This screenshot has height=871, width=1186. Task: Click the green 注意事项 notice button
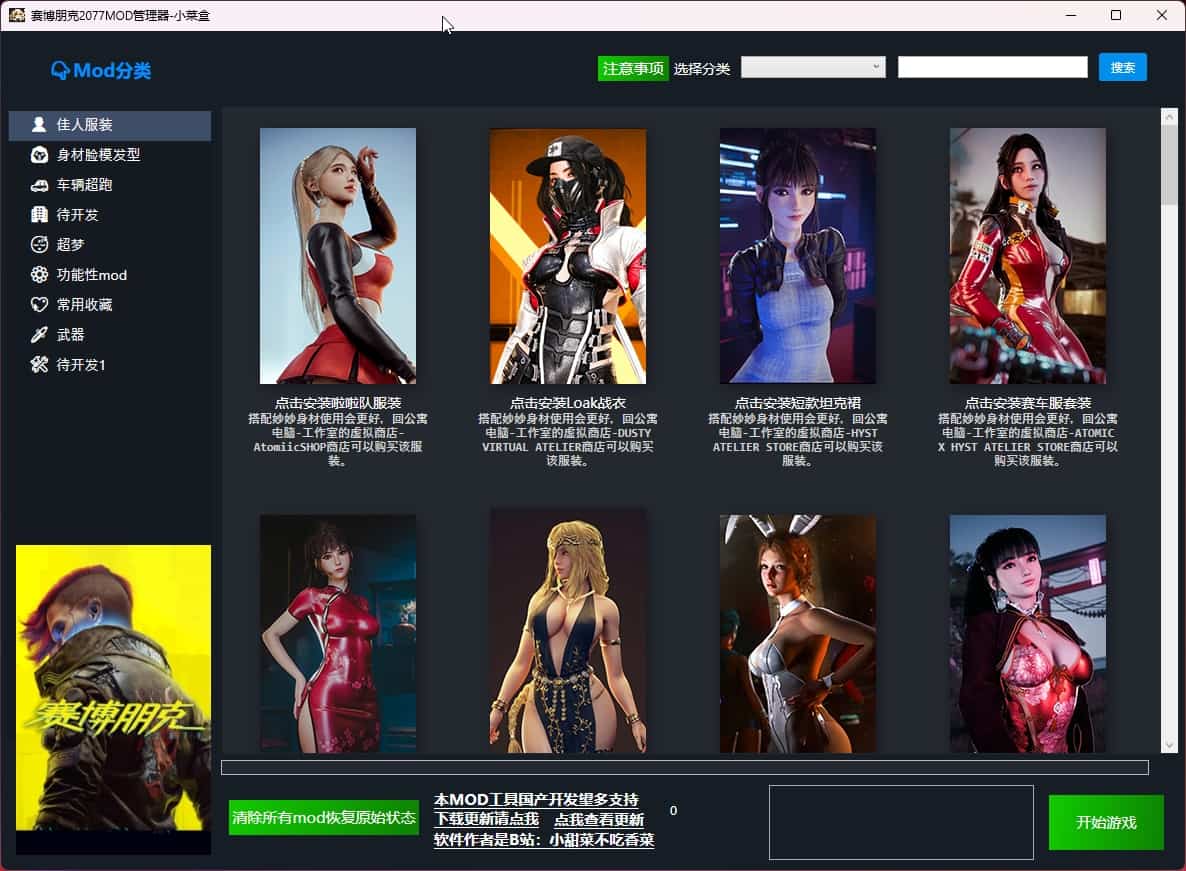633,68
